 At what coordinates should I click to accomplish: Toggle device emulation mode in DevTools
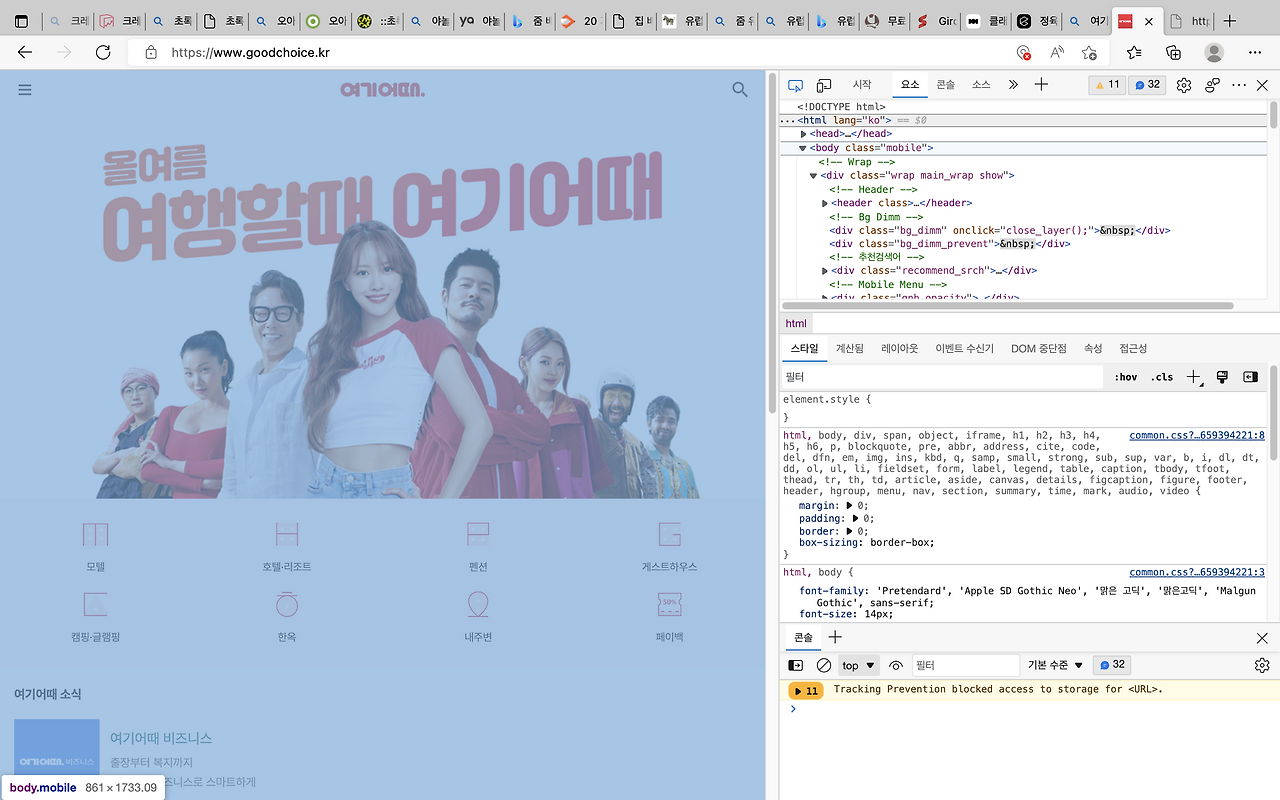click(x=824, y=85)
